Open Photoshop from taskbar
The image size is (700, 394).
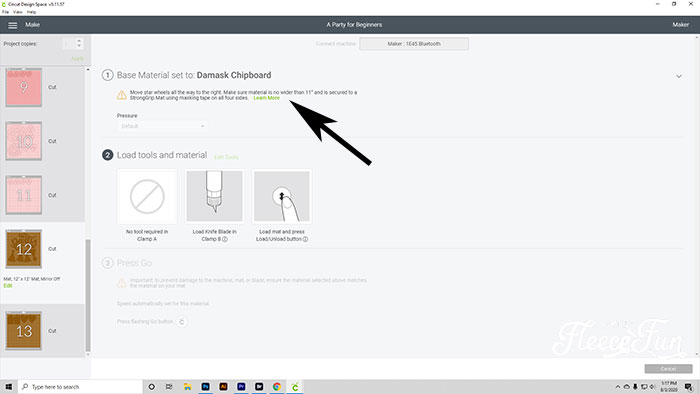pyautogui.click(x=205, y=387)
